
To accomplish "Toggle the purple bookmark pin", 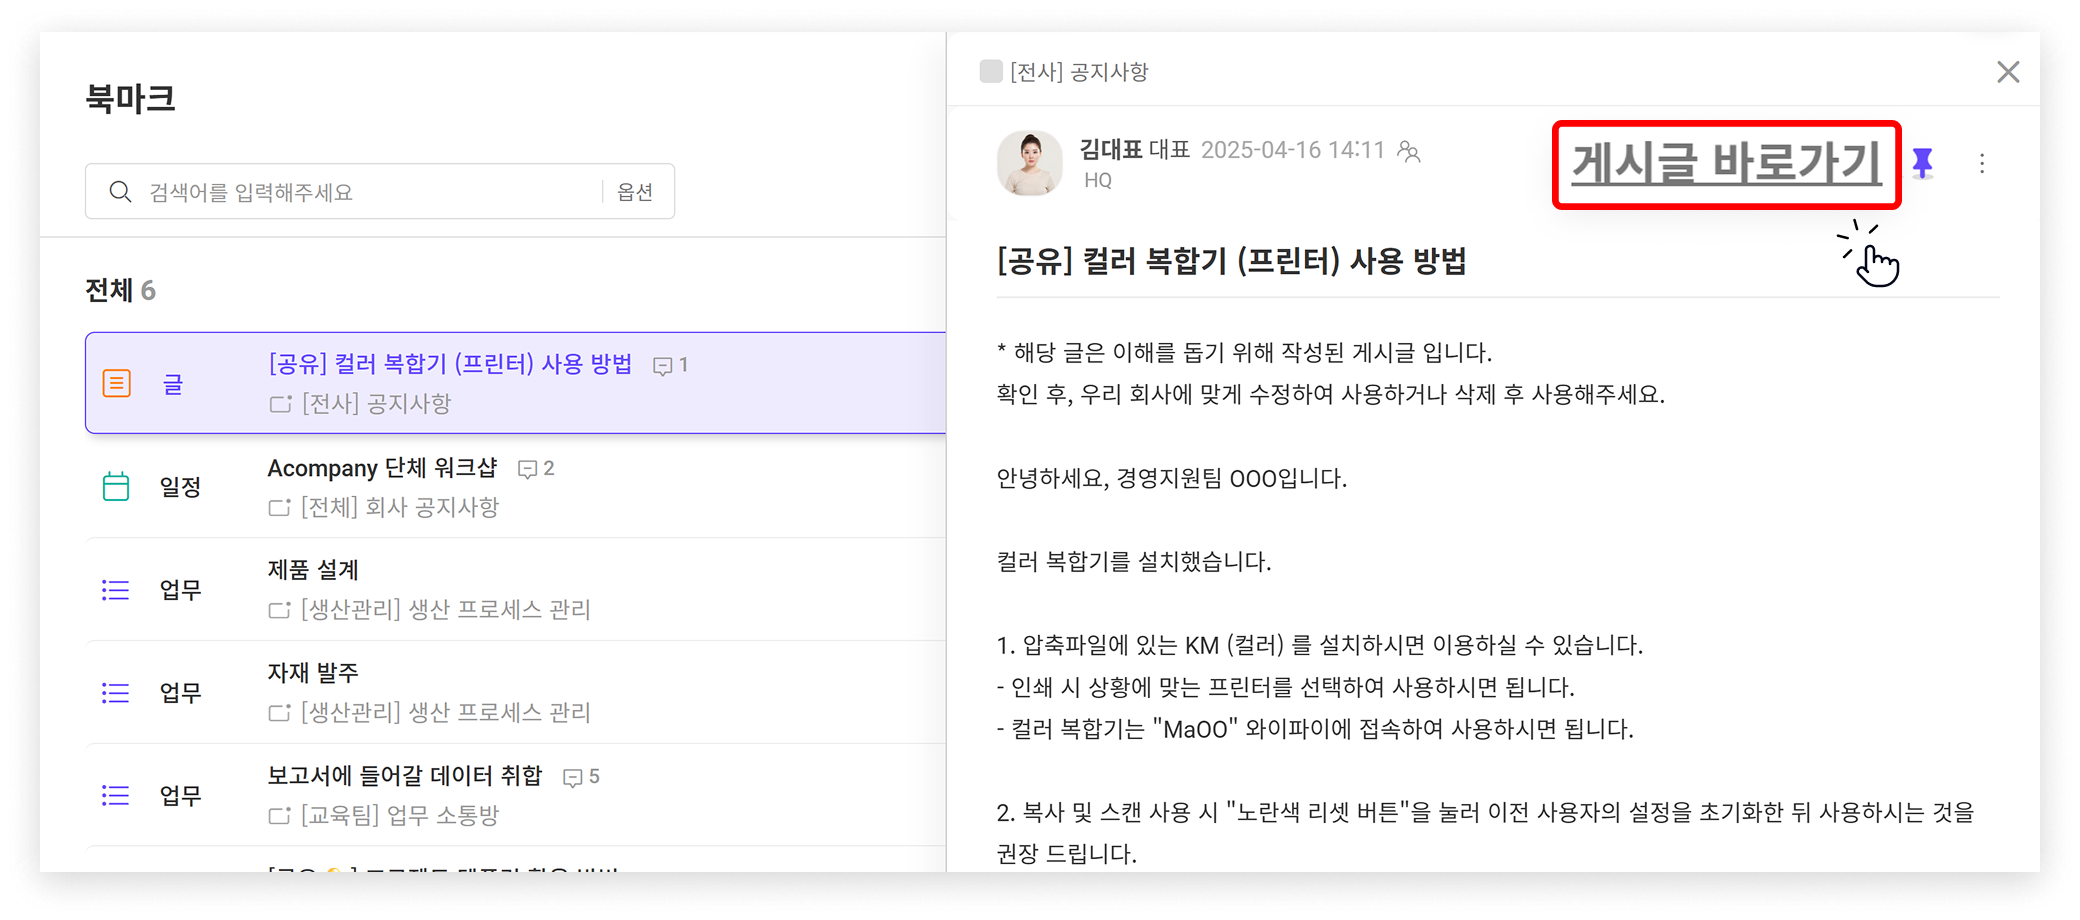I will point(1922,163).
